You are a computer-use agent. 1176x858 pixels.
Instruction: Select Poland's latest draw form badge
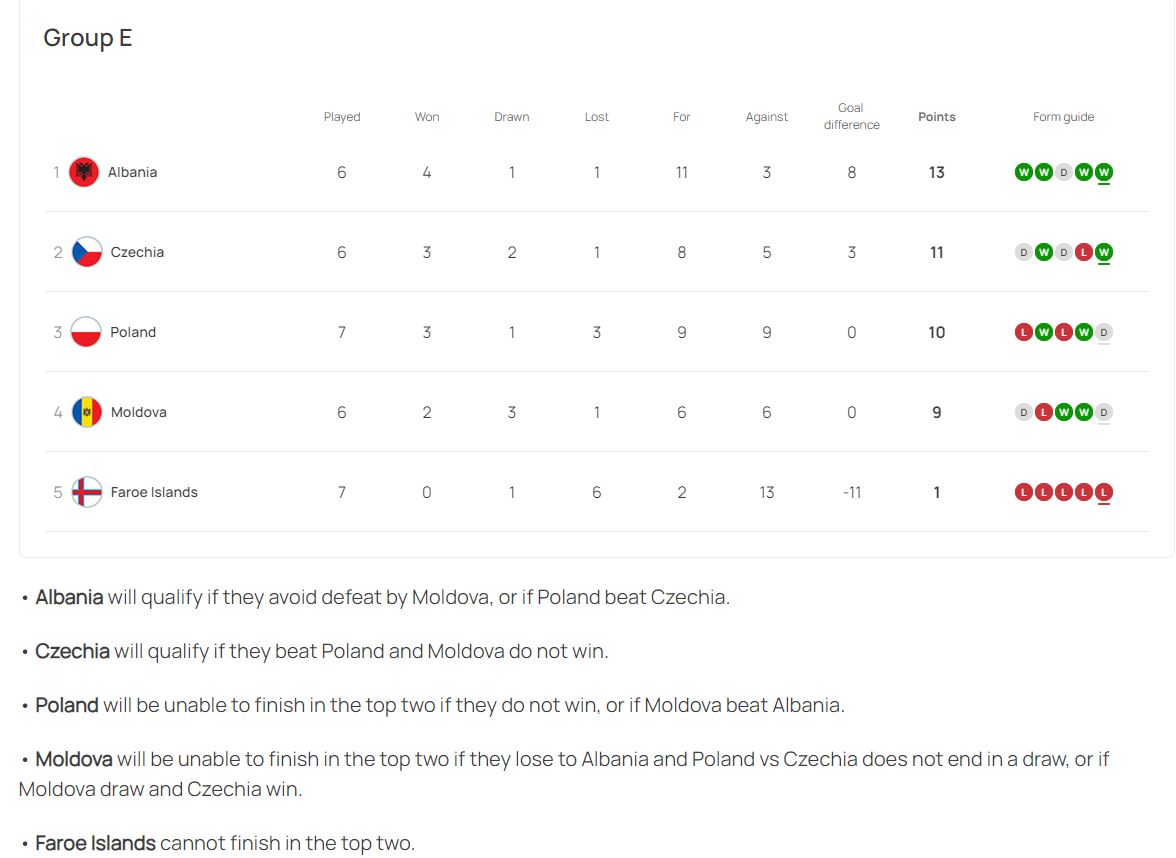[1103, 332]
